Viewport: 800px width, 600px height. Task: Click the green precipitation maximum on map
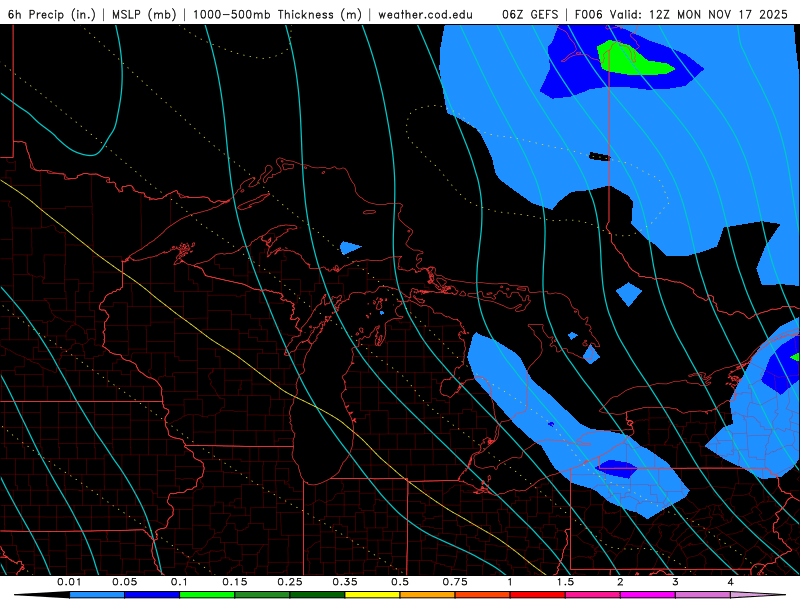[633, 60]
